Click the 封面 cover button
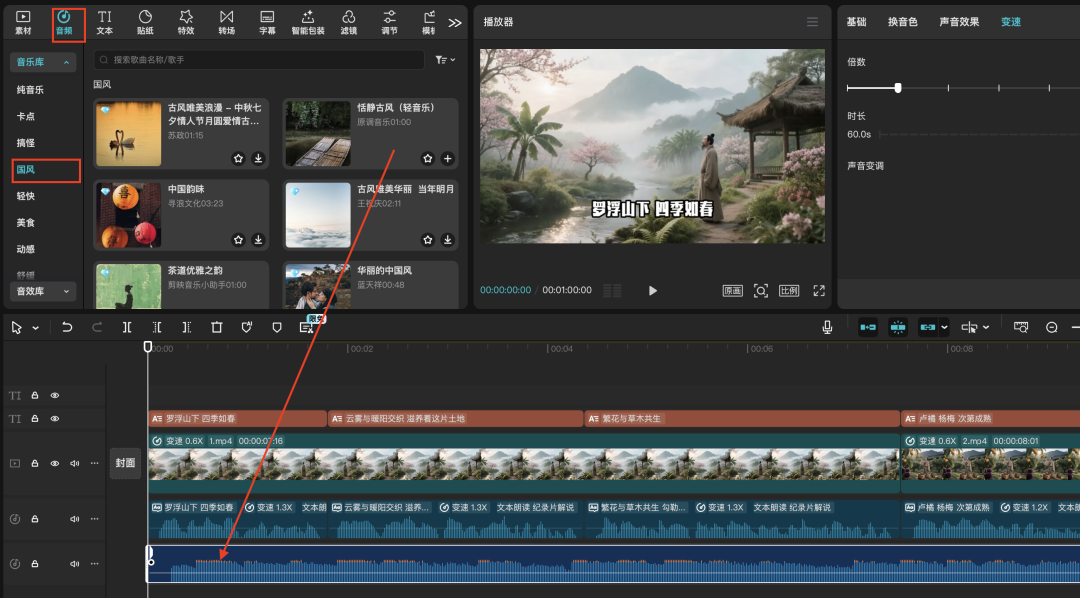Screen dimensions: 1080x598 point(125,463)
